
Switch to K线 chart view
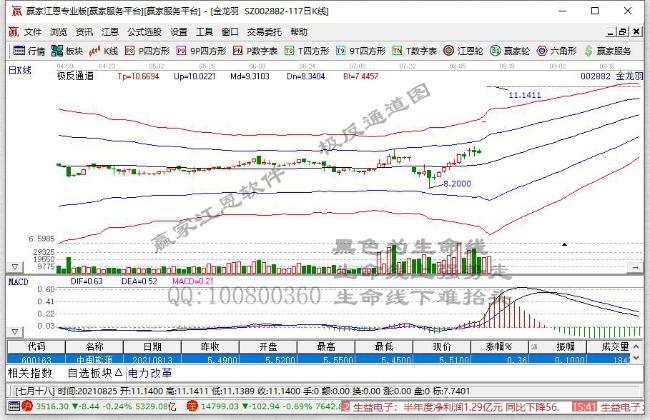(x=105, y=50)
